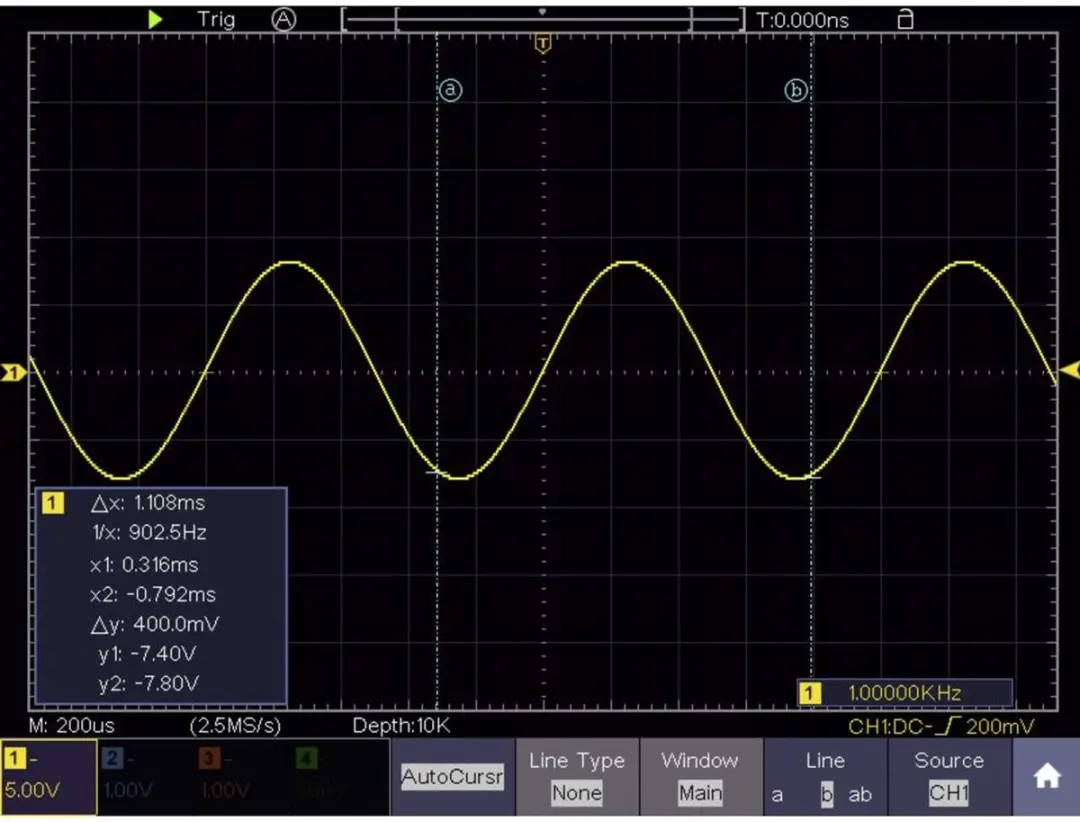Toggle the AutoCursr button
Image resolution: width=1080 pixels, height=822 pixels.
coord(452,777)
